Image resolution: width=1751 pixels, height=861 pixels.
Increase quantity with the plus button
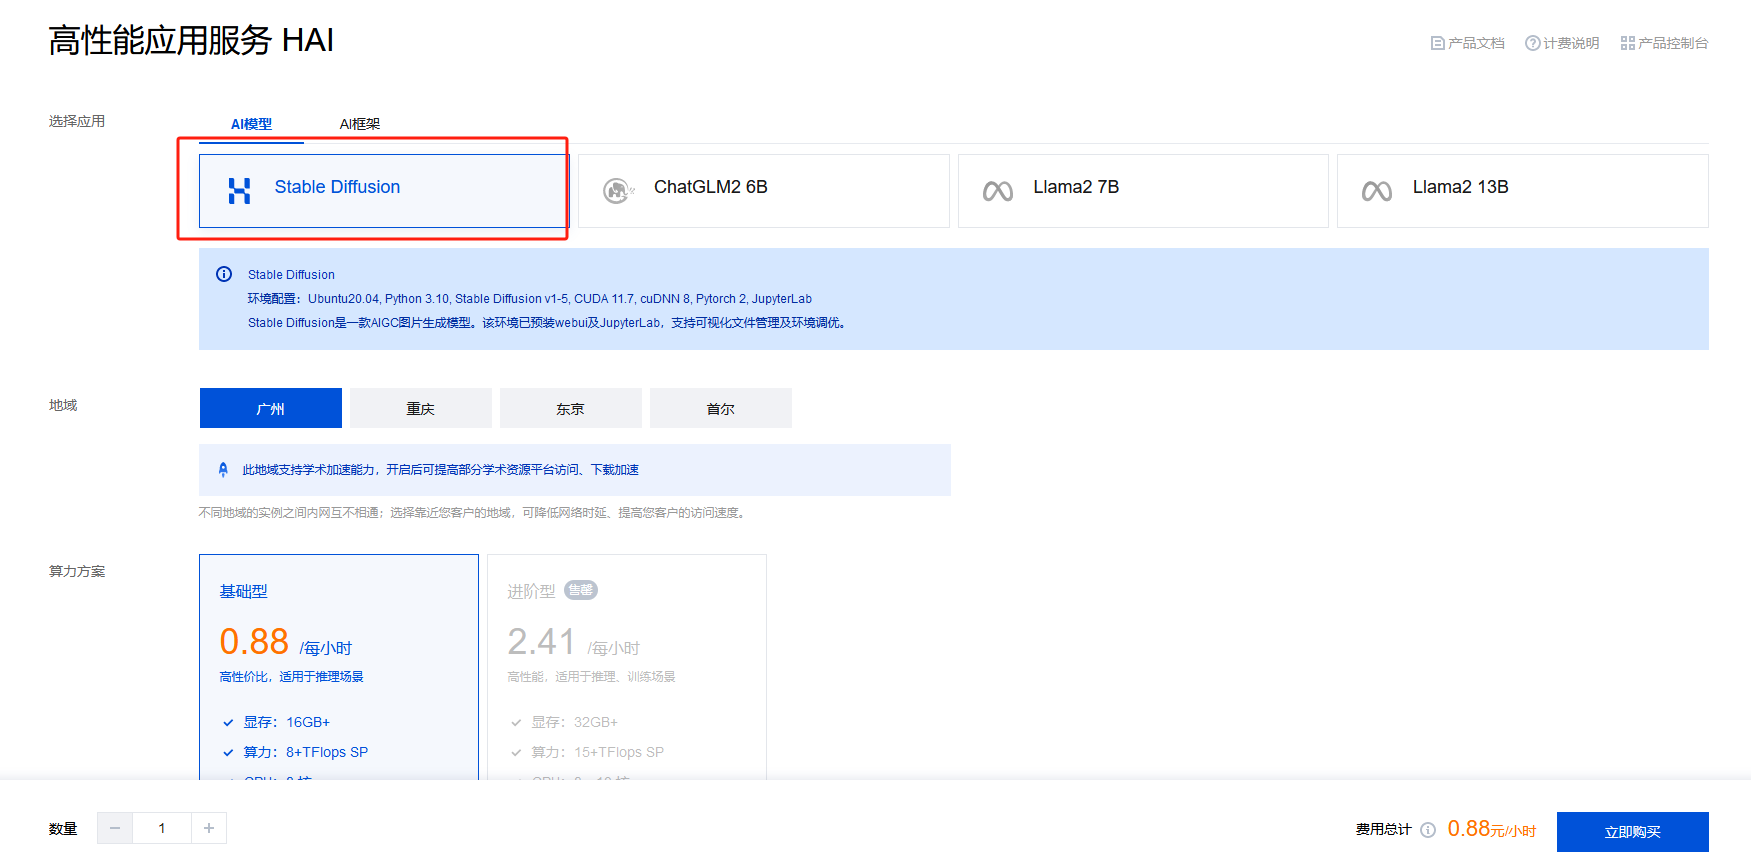click(x=209, y=828)
